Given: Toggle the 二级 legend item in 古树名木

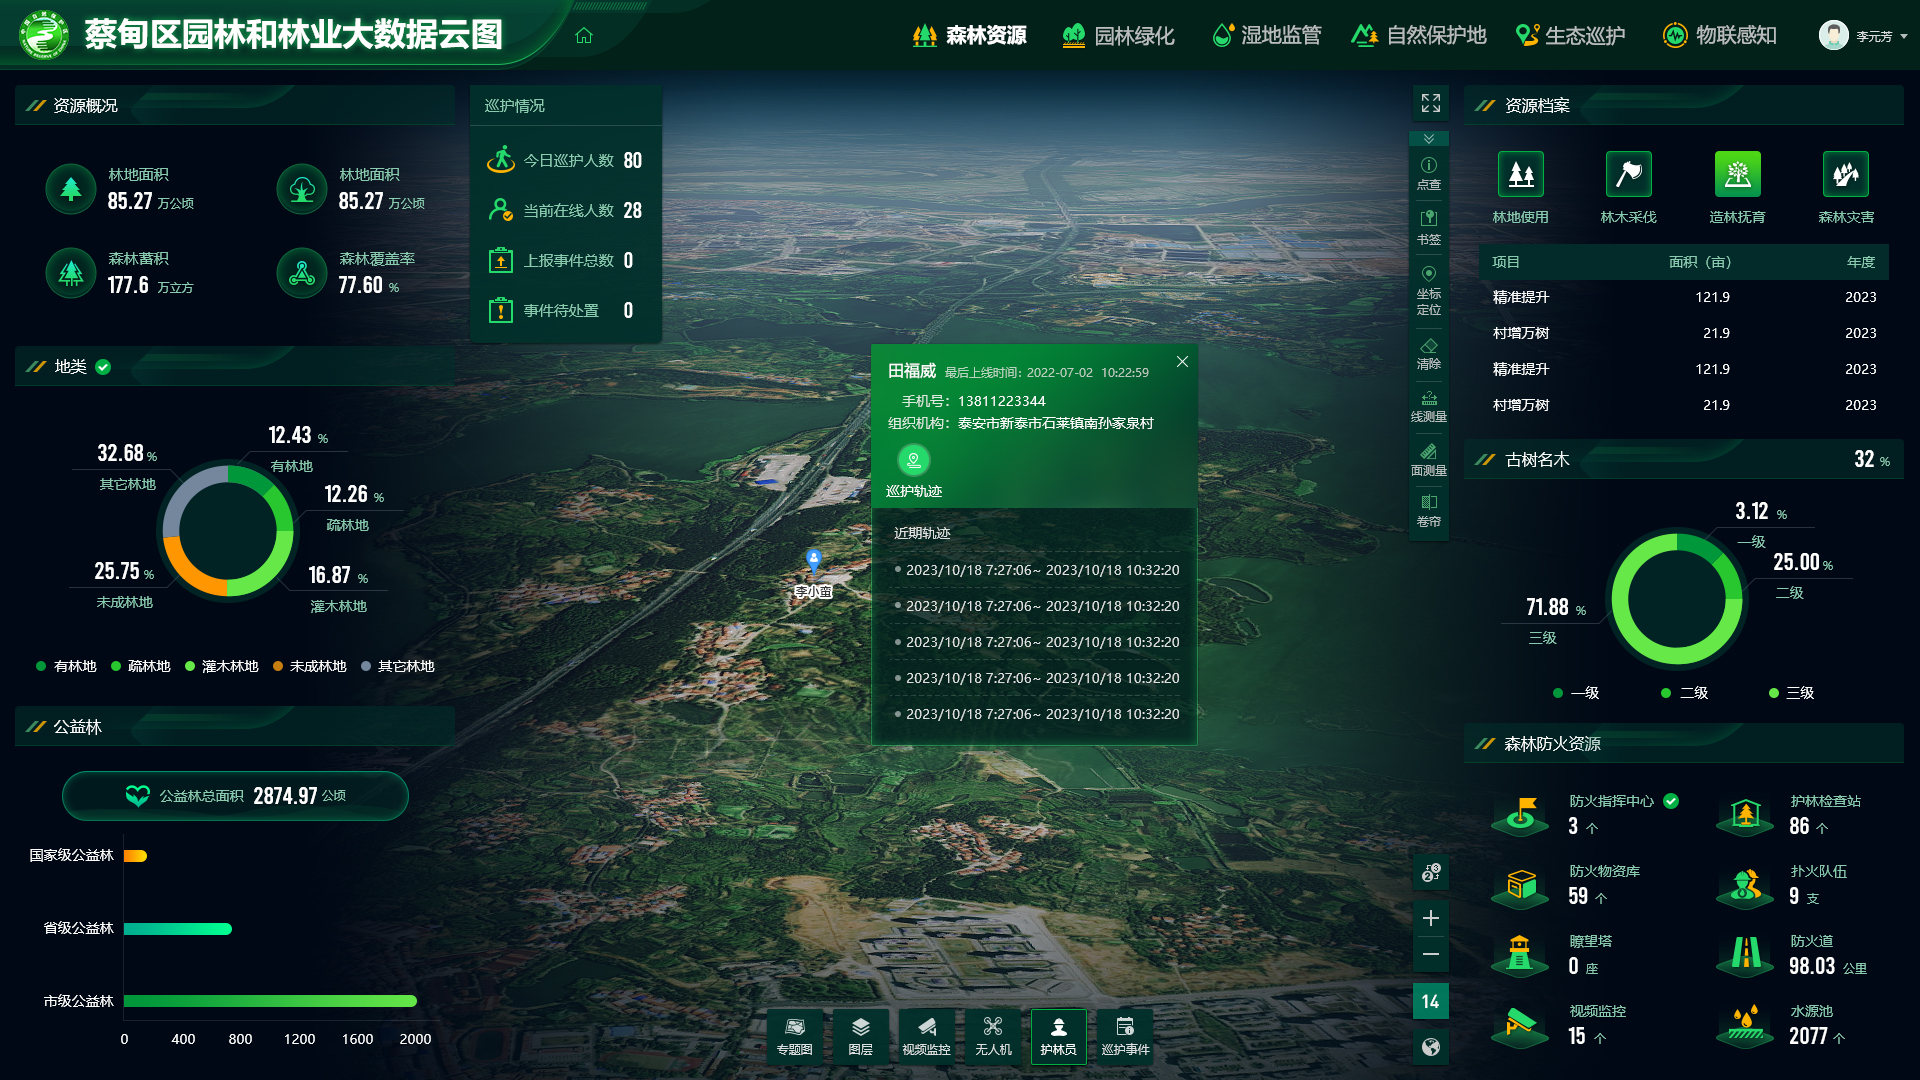Looking at the screenshot, I should click(x=1684, y=693).
